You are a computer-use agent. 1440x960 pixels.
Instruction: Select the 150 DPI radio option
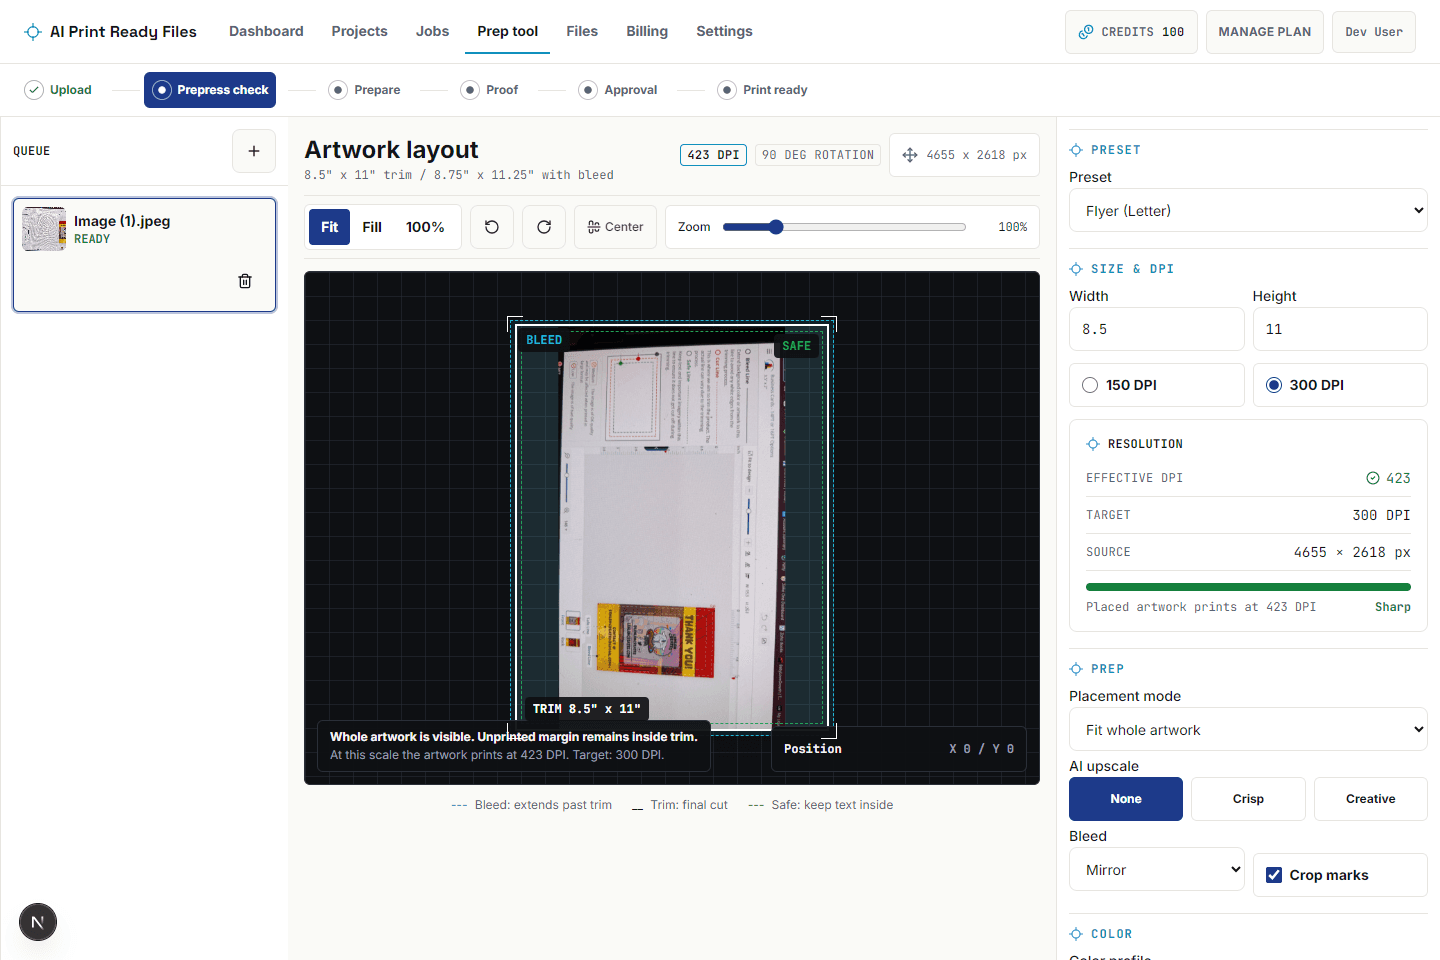point(1090,385)
